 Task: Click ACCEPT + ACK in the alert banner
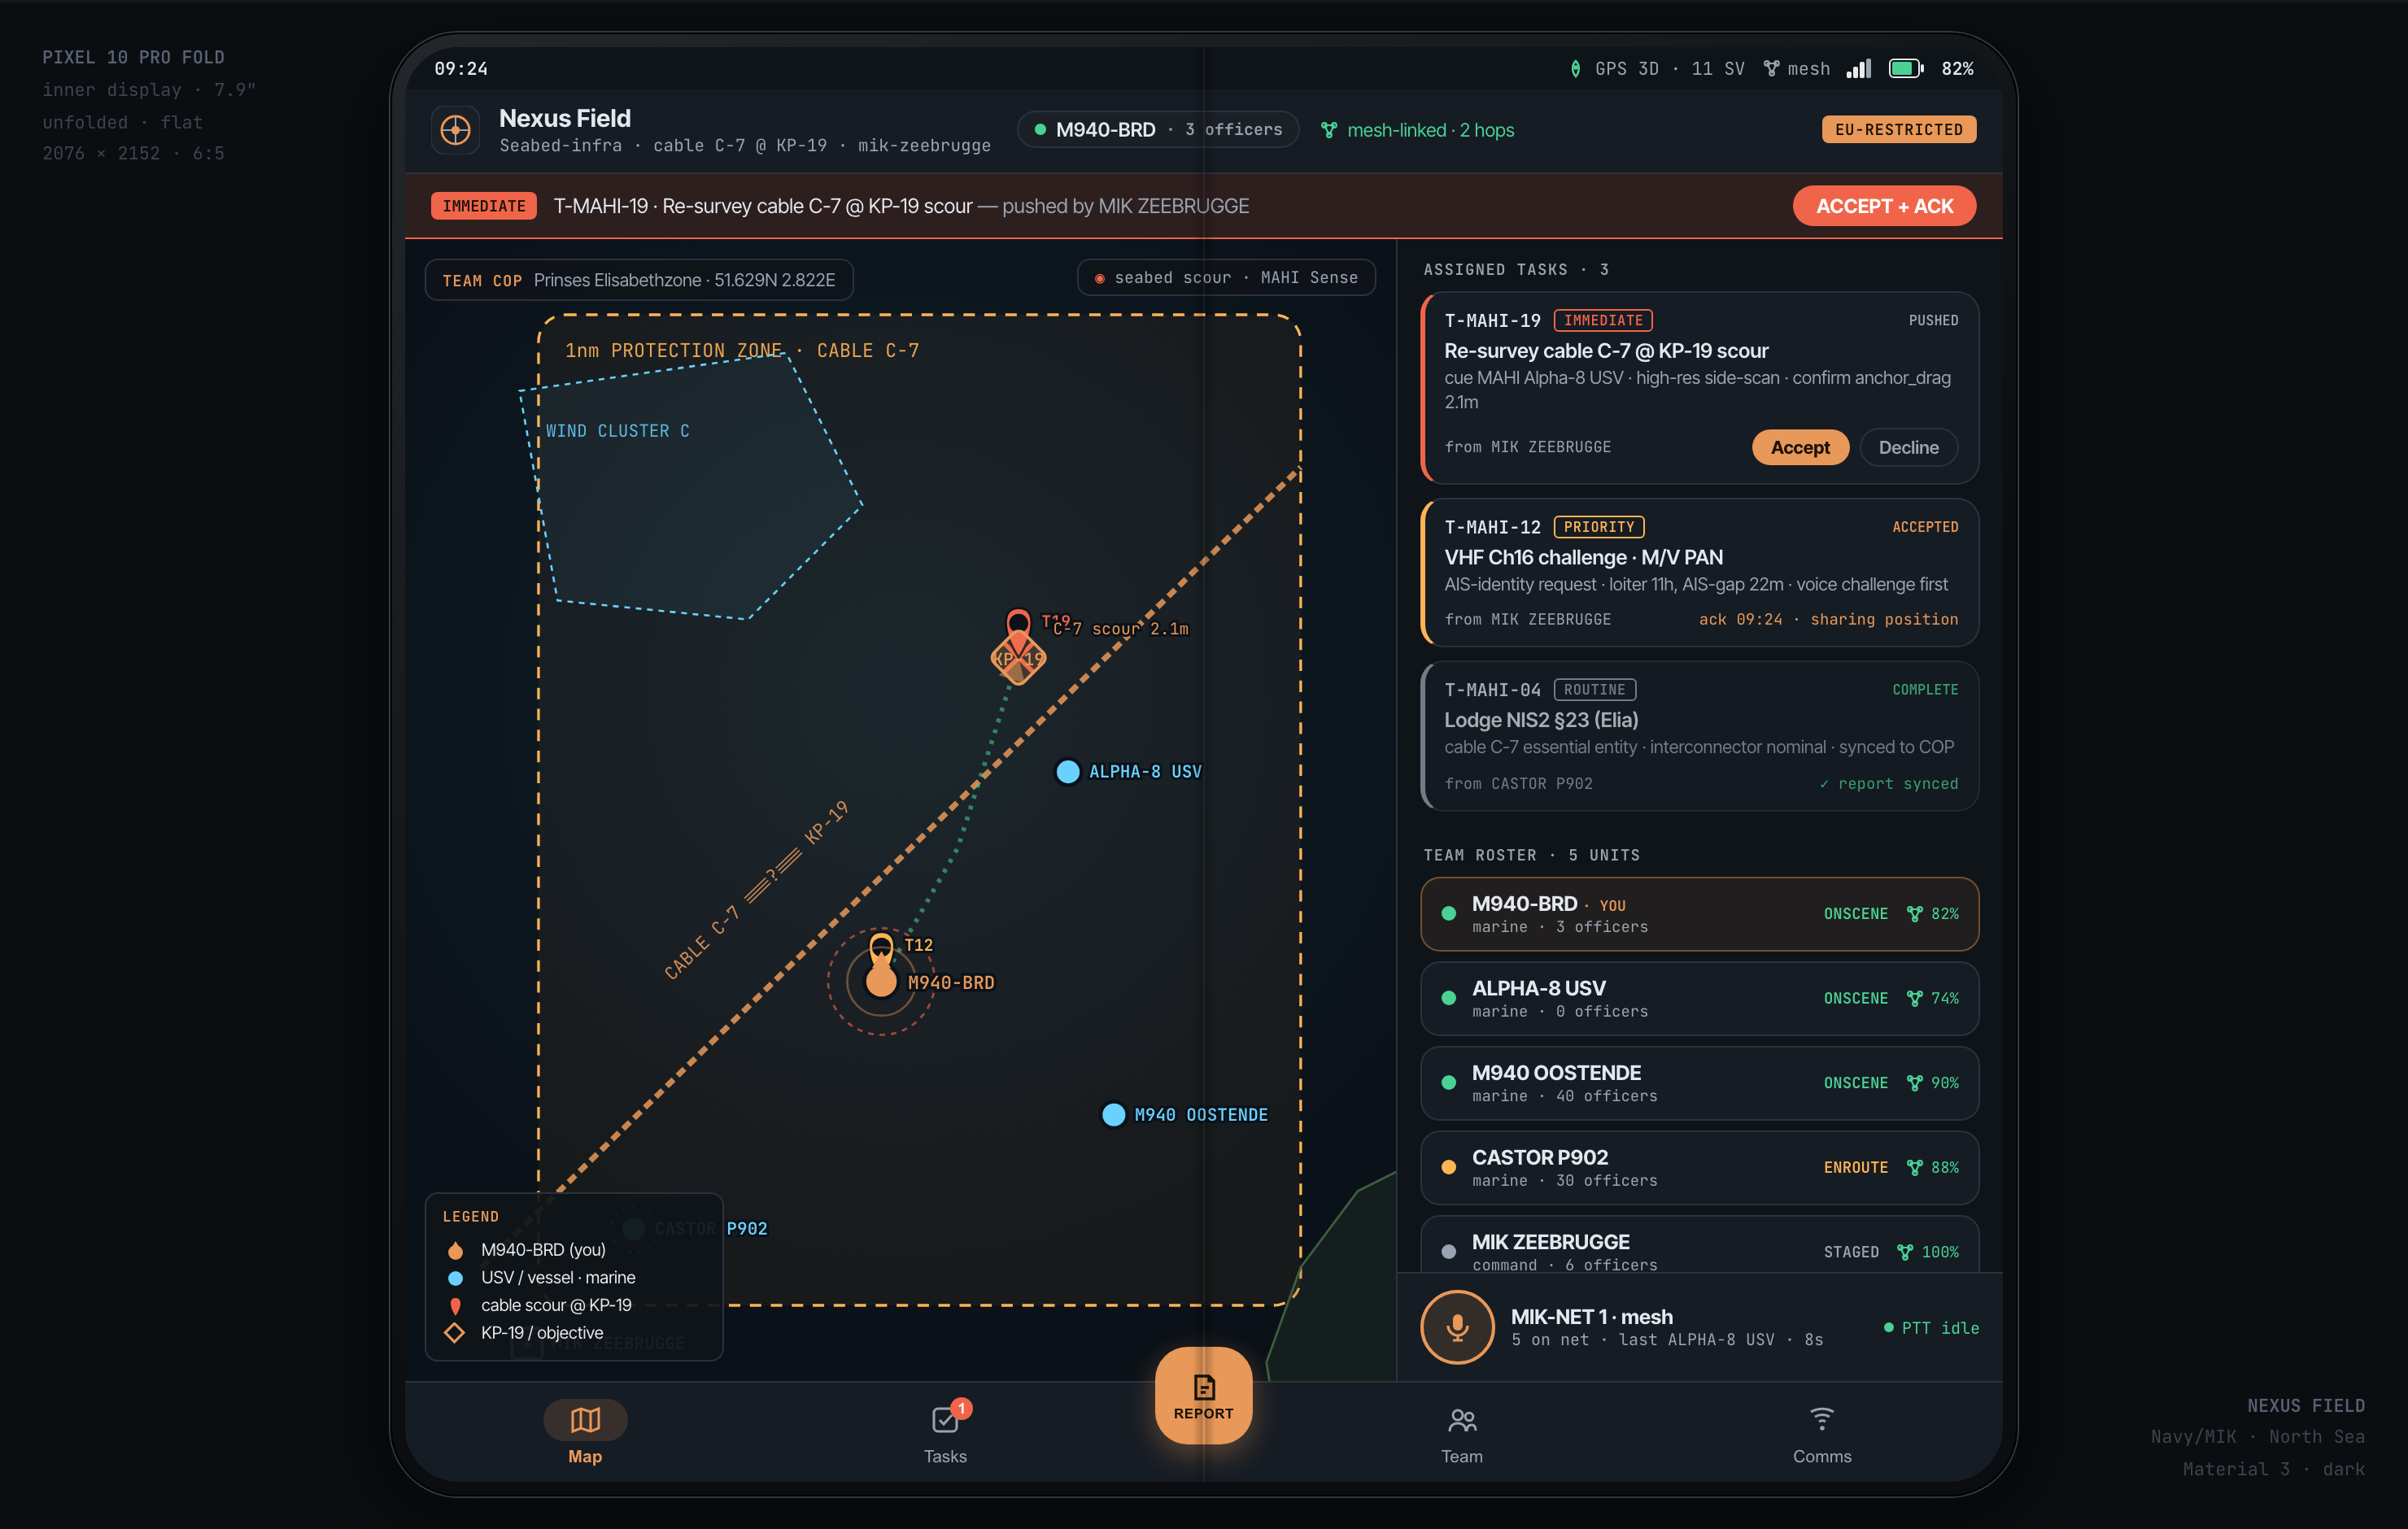coord(1884,206)
